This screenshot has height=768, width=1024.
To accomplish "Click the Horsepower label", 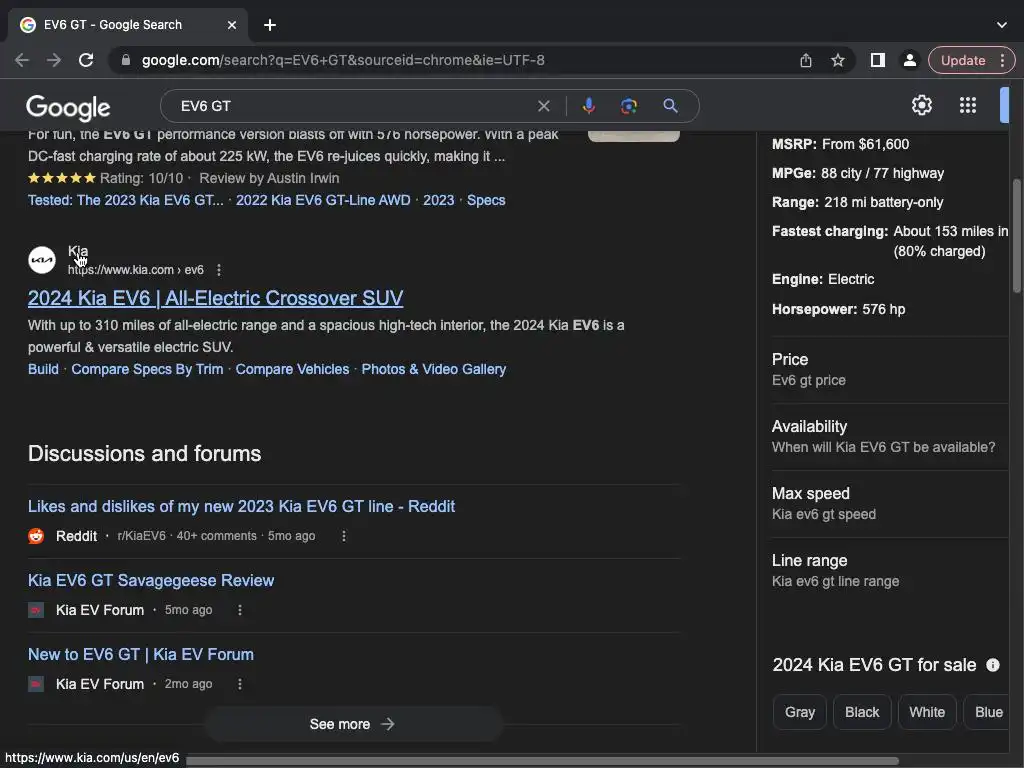I will point(814,310).
